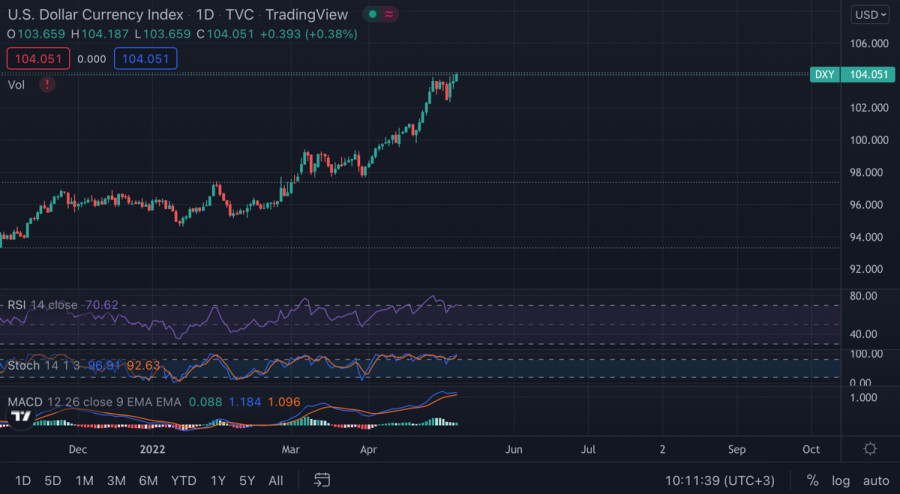The image size is (900, 494).
Task: Click the +0.393 (+0.38%) change value
Action: point(309,34)
